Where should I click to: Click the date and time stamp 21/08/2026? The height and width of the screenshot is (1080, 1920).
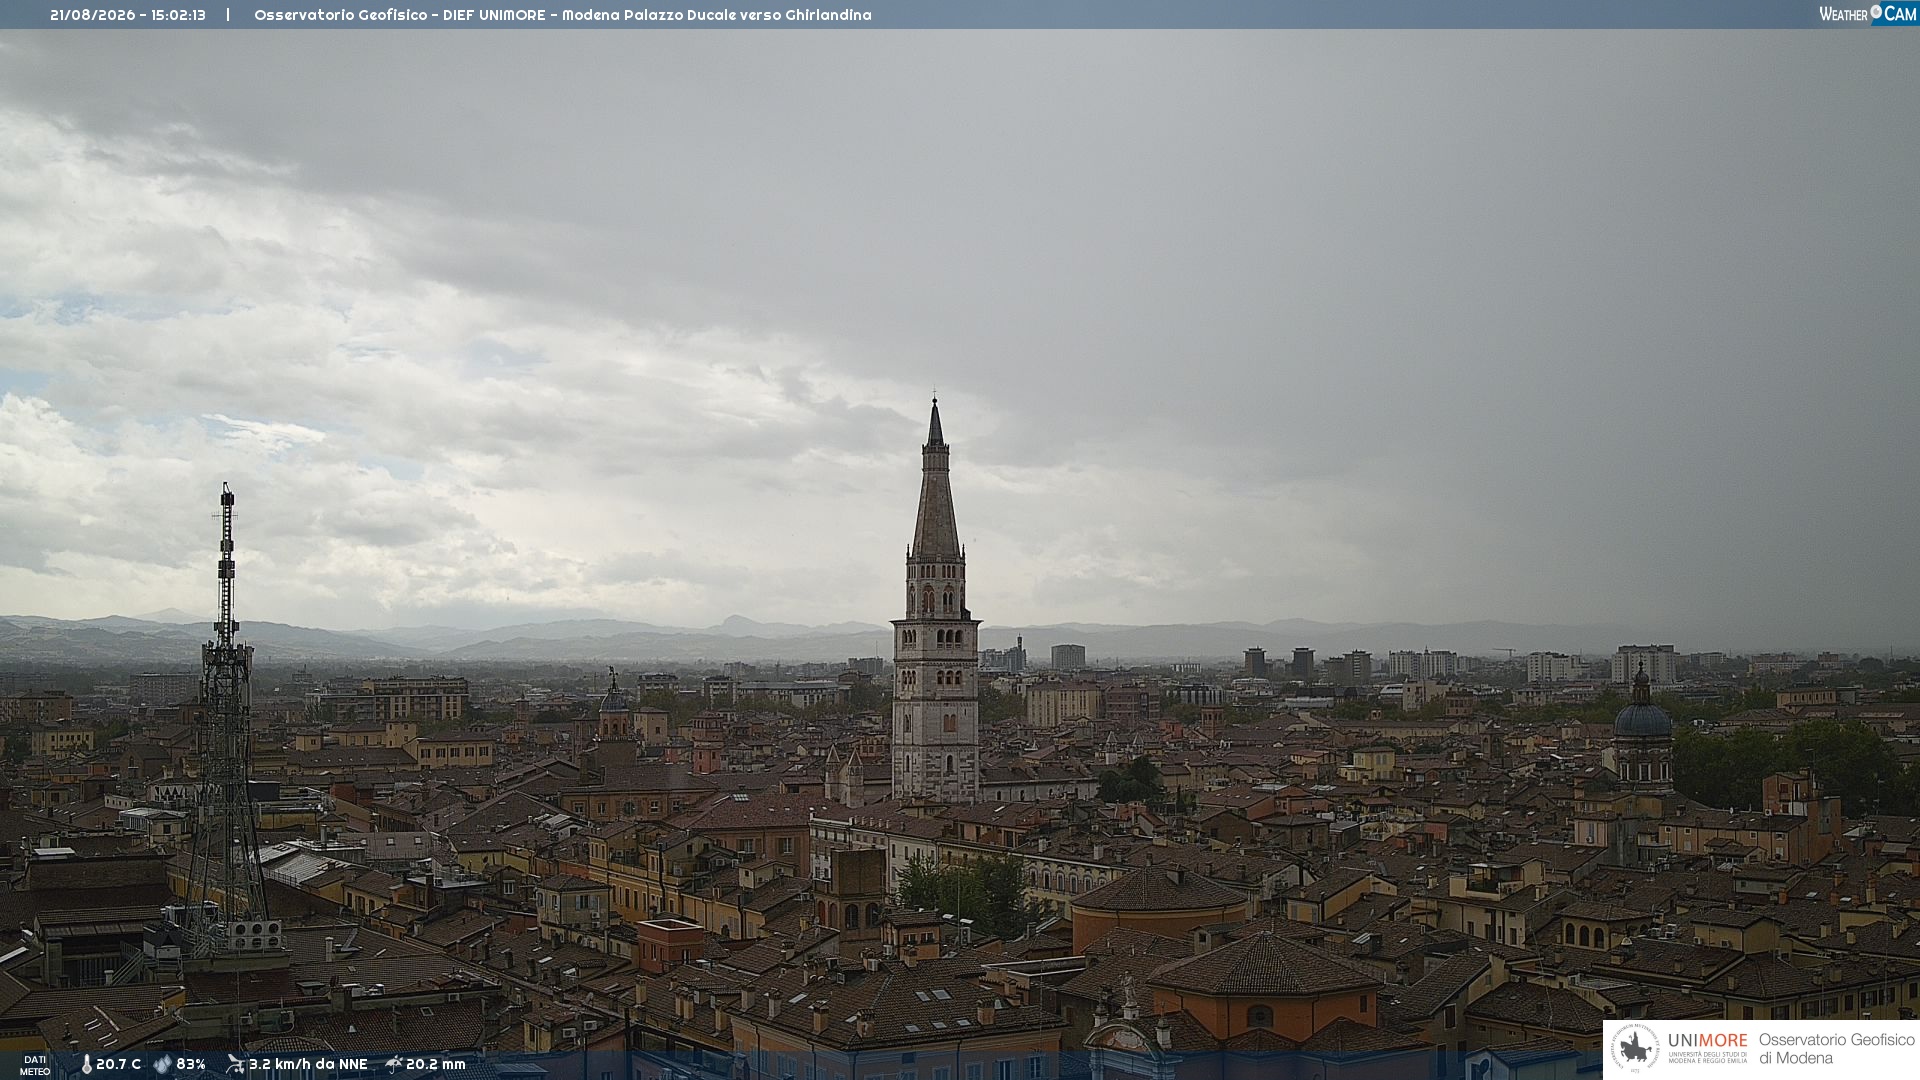point(128,15)
